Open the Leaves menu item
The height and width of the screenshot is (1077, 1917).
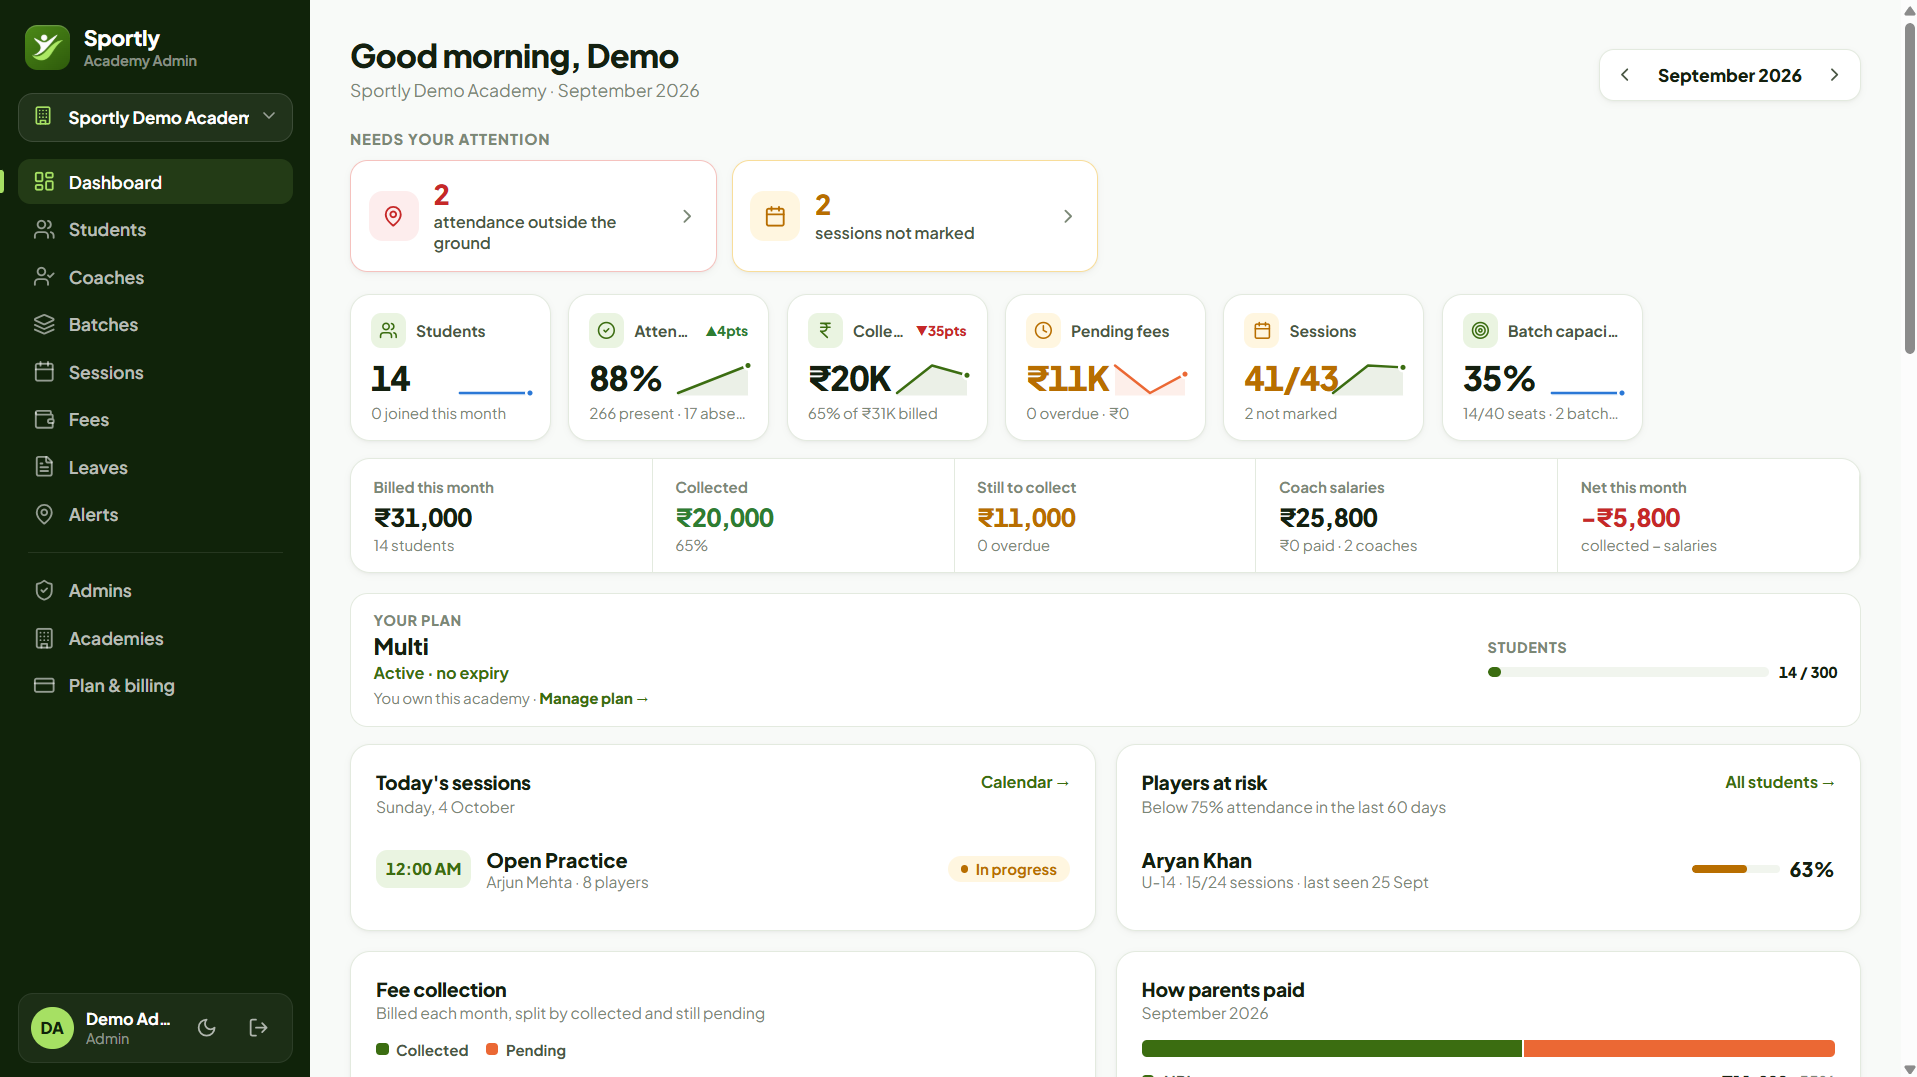pyautogui.click(x=155, y=467)
